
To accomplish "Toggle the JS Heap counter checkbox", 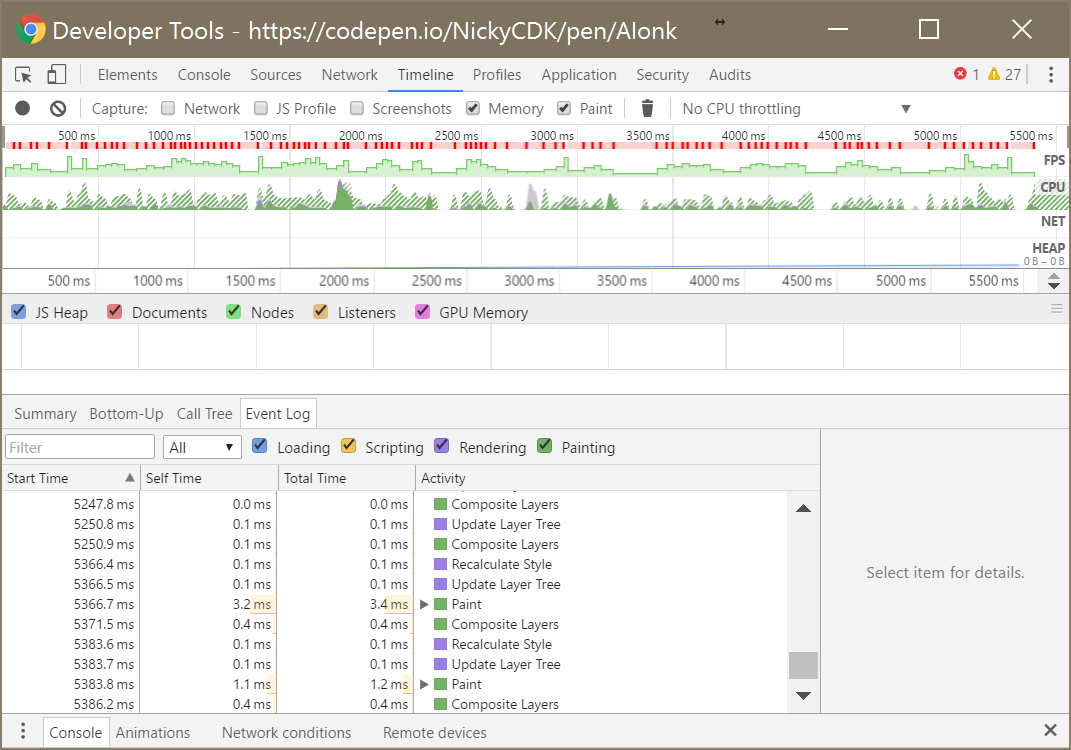I will [19, 311].
